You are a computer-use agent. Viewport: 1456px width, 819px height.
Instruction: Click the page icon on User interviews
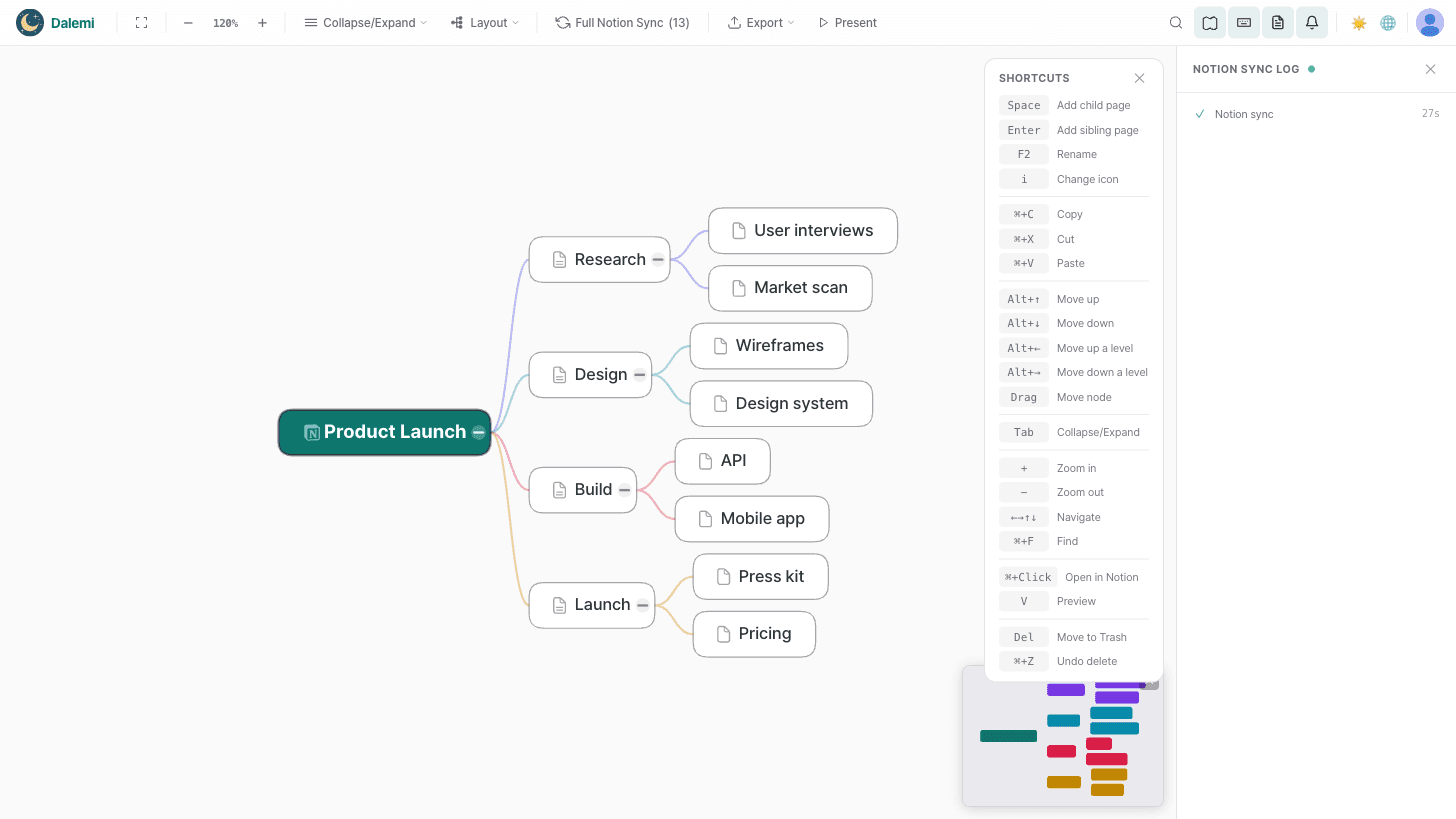click(739, 230)
